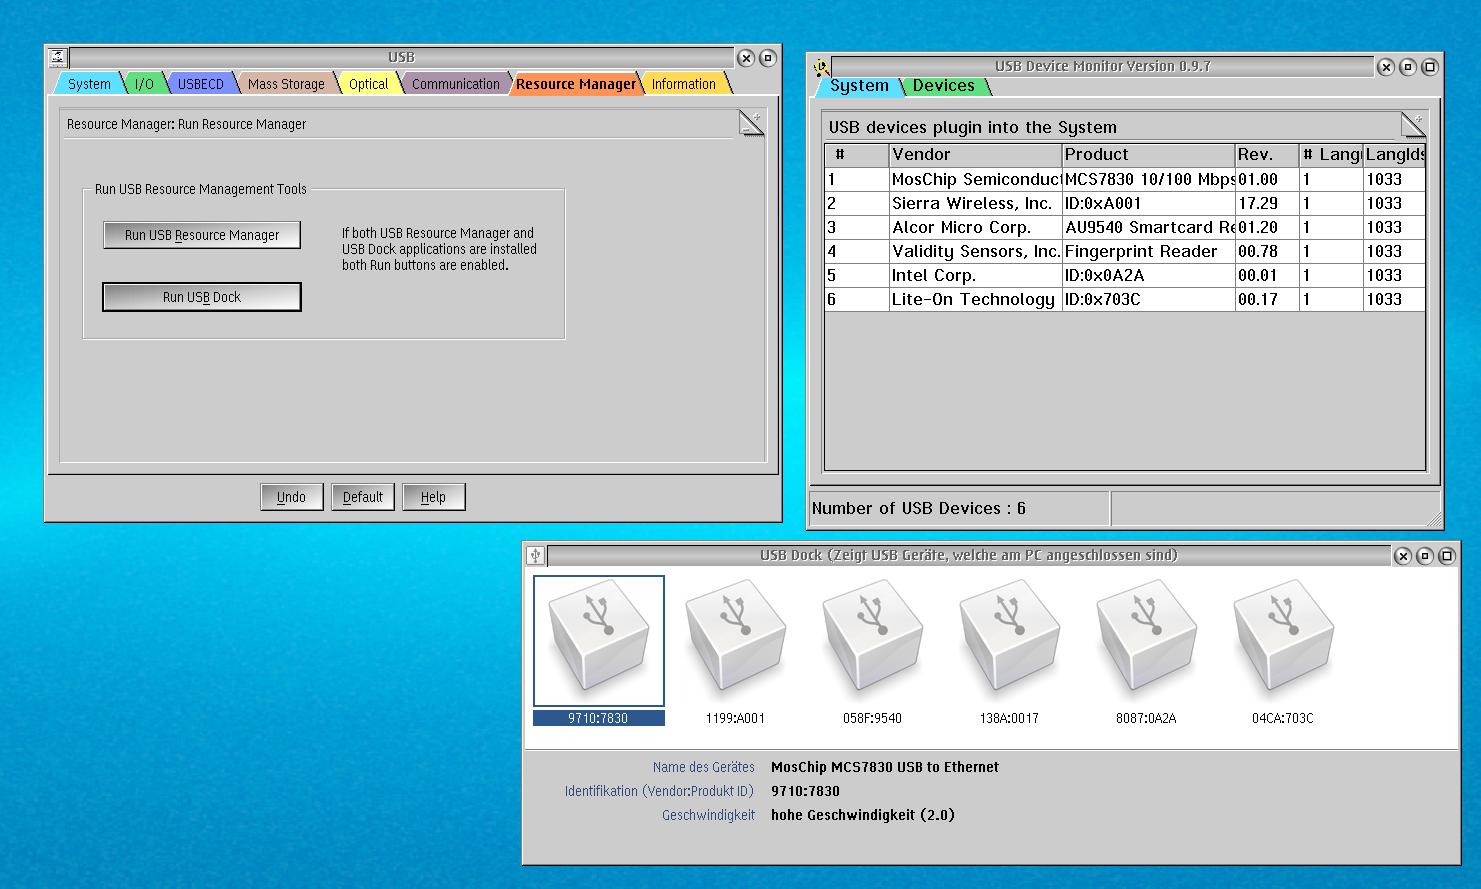Close the USB Dock window
This screenshot has width=1481, height=889.
coord(1403,556)
